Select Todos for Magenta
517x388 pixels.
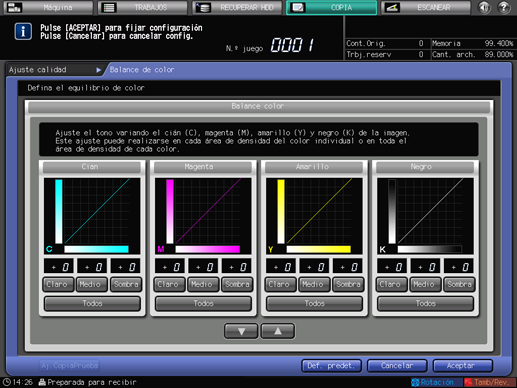point(203,303)
